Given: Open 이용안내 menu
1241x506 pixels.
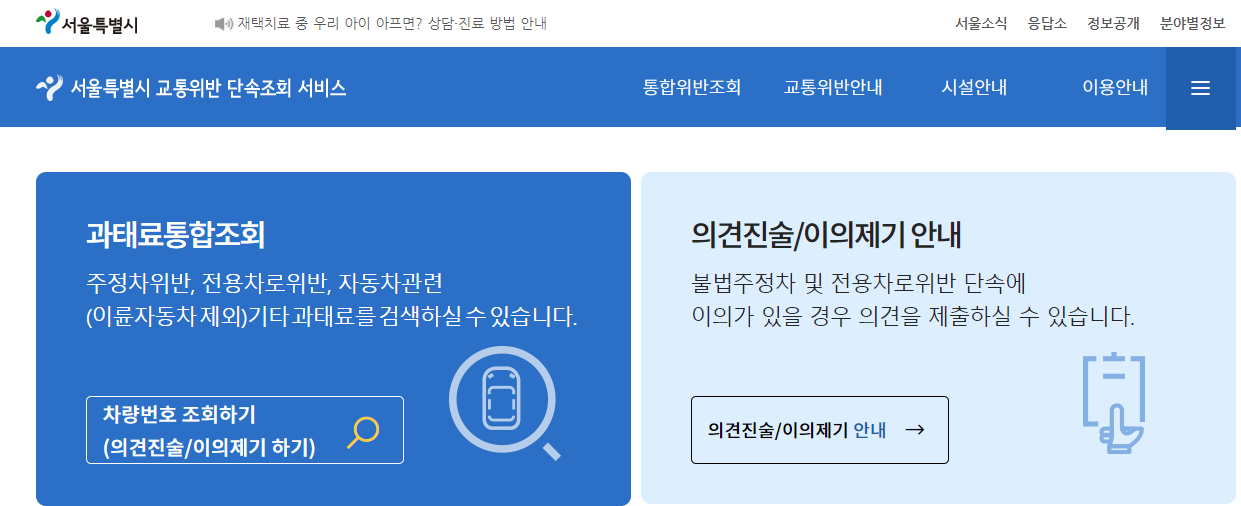Looking at the screenshot, I should point(1115,87).
